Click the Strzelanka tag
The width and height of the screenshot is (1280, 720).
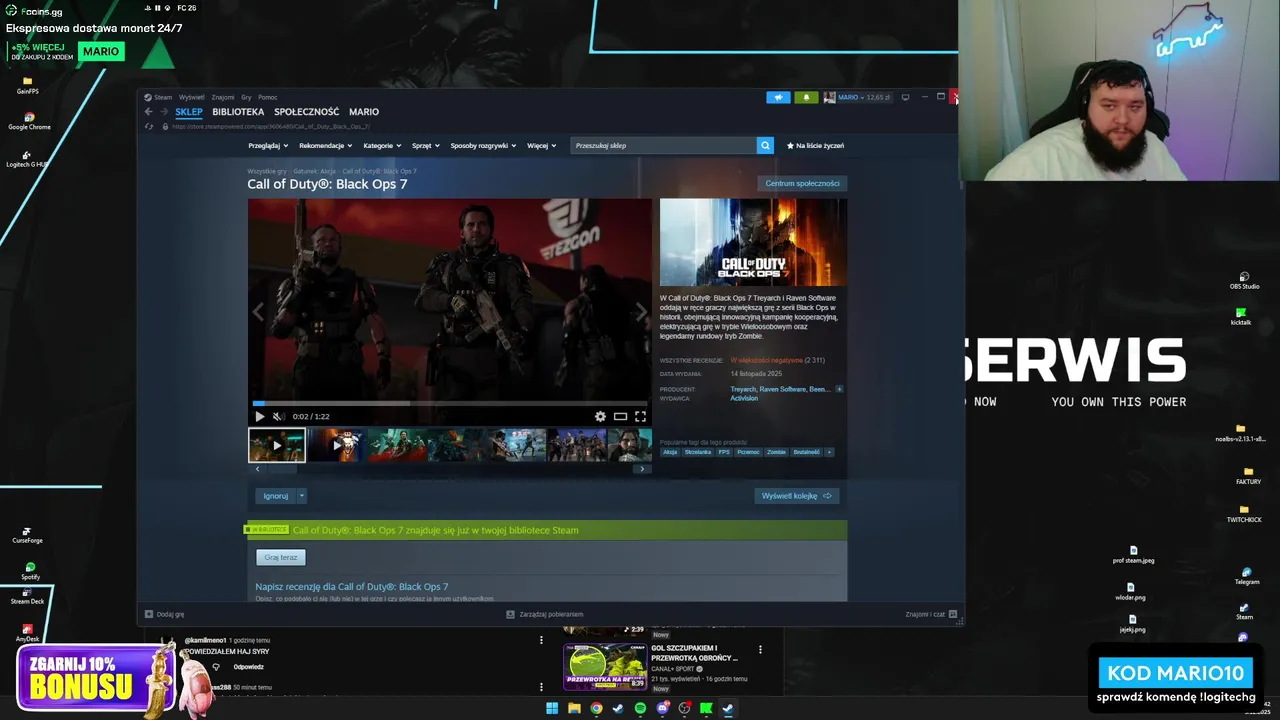click(698, 452)
